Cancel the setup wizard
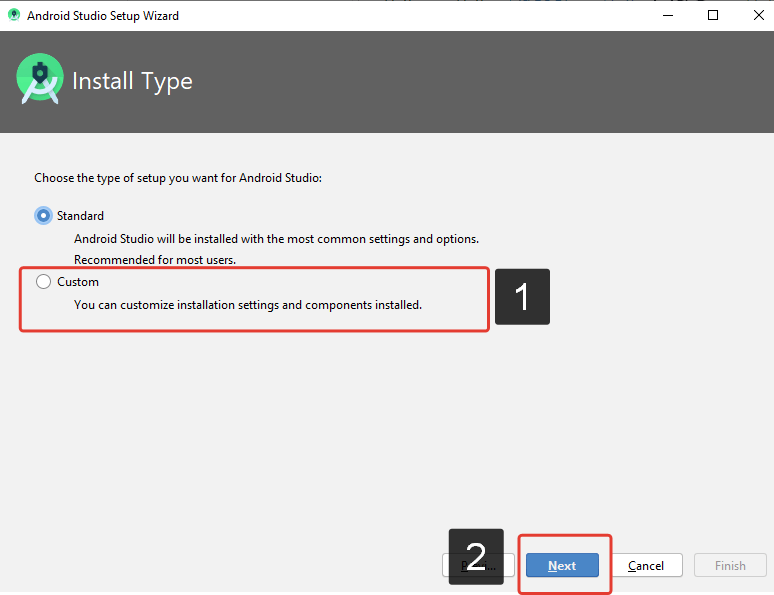Screen dimensions: 774x595 (646, 565)
